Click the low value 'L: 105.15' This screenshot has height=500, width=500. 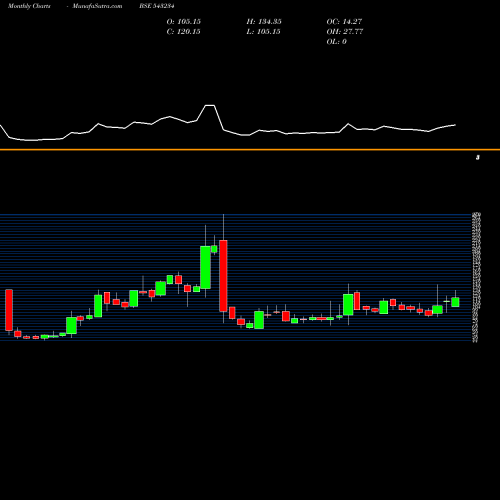(263, 32)
